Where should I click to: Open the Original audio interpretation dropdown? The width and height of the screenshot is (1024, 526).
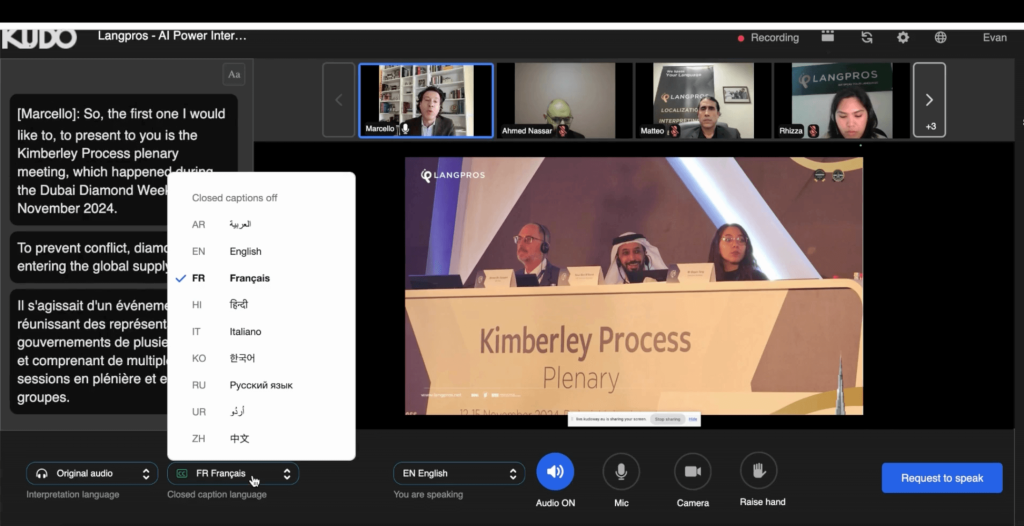point(92,474)
